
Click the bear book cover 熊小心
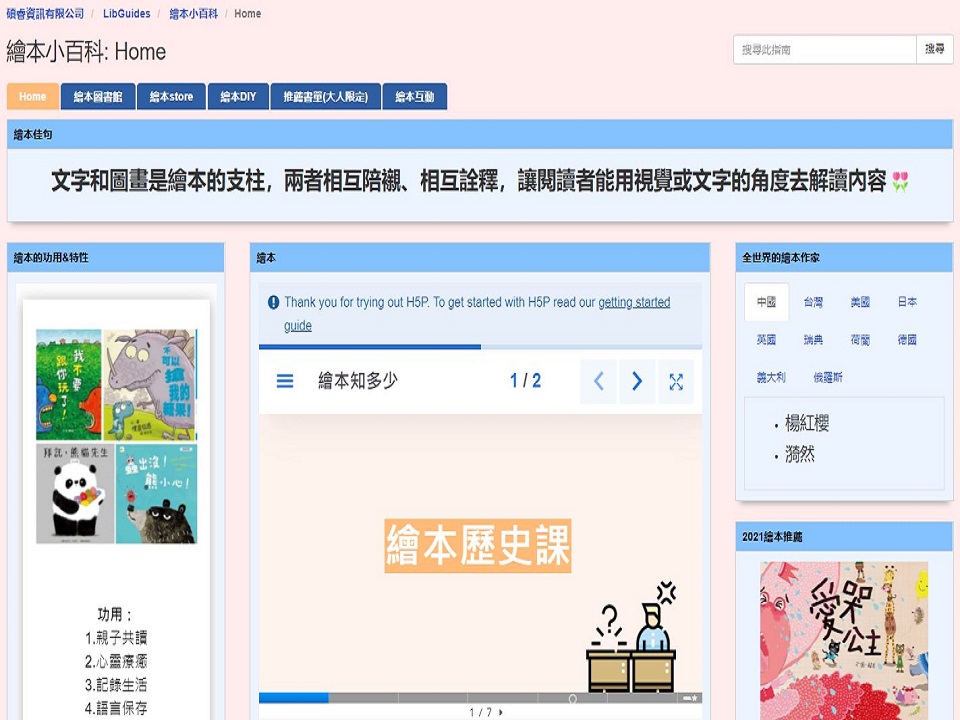point(156,494)
